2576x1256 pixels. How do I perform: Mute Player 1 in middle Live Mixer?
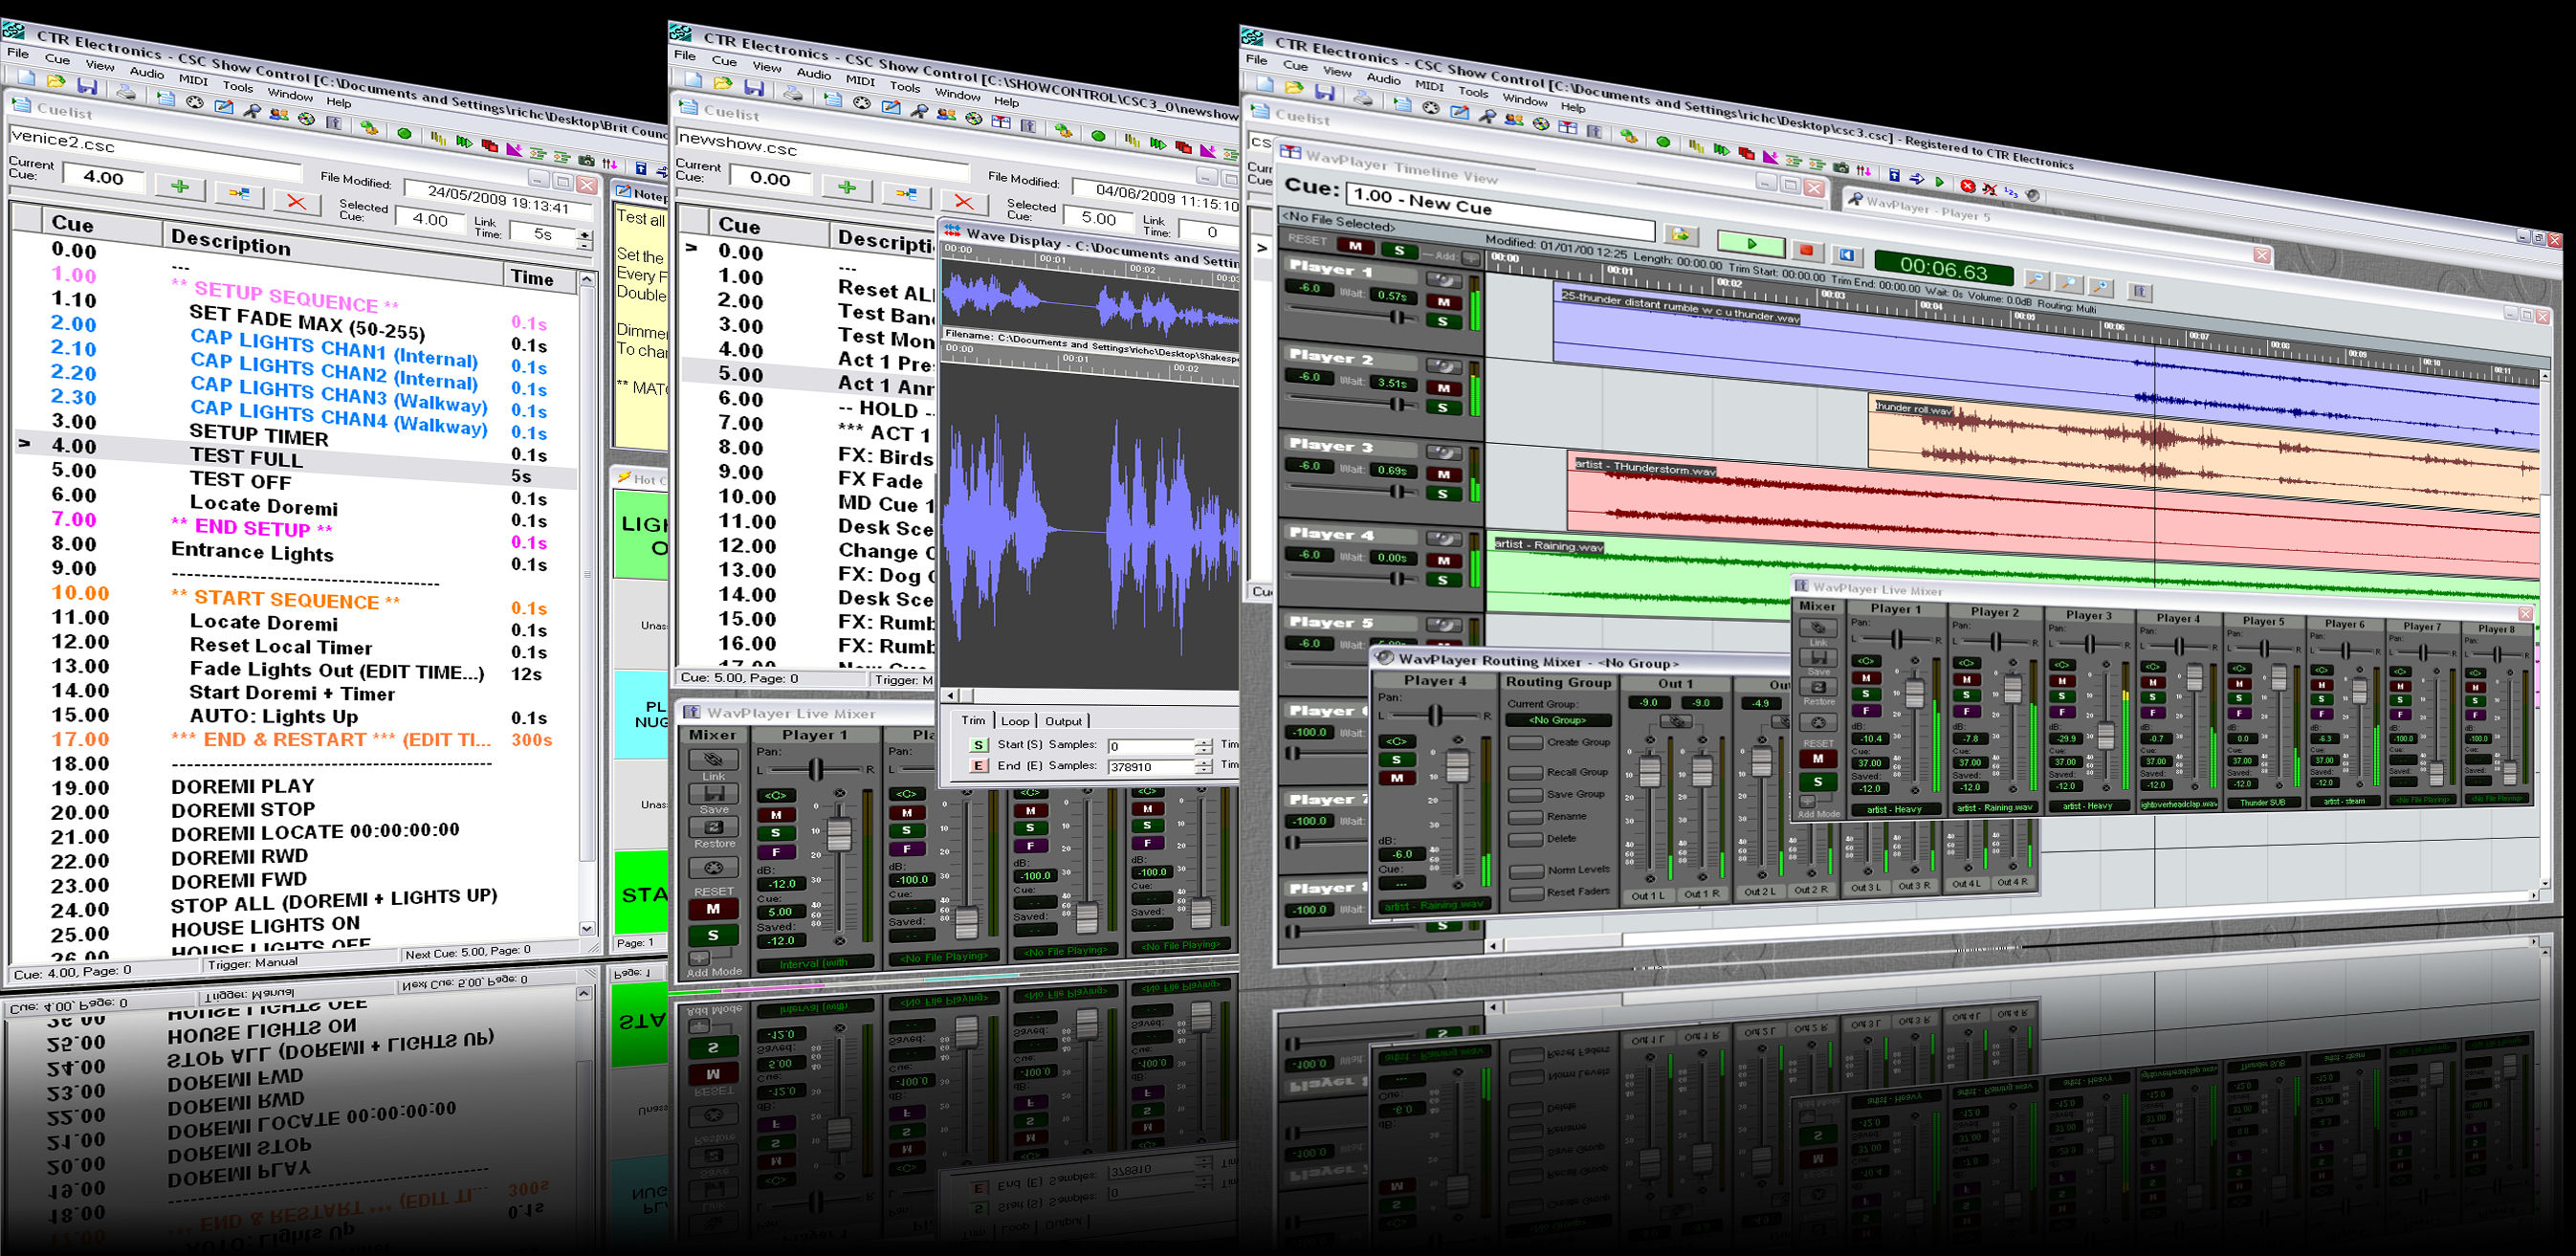point(776,814)
